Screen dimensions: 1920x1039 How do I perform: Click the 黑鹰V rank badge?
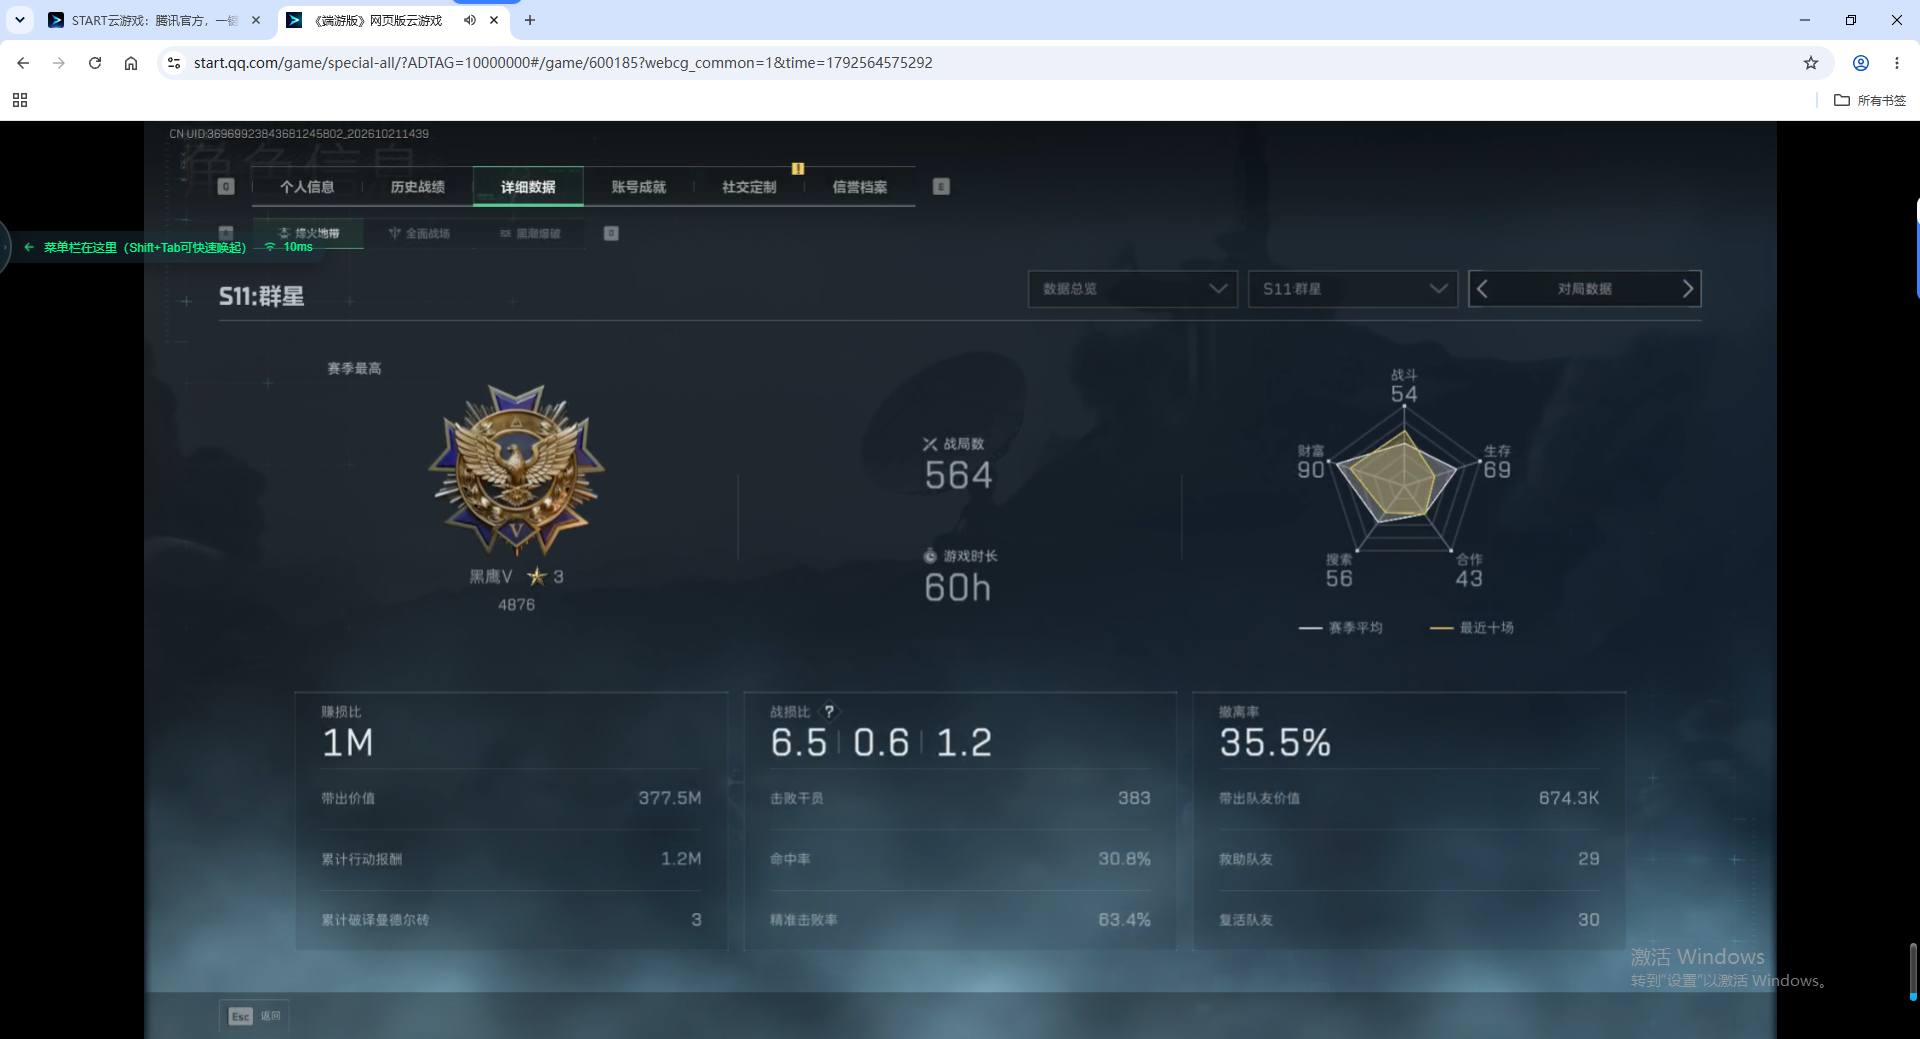coord(516,470)
